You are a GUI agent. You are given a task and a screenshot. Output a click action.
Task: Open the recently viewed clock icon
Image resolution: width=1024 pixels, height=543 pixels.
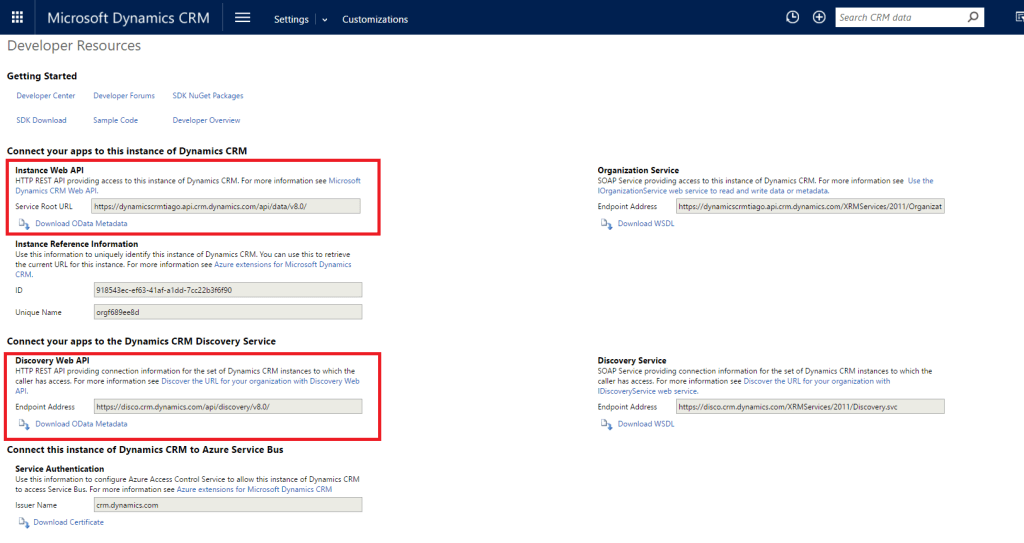(x=793, y=17)
